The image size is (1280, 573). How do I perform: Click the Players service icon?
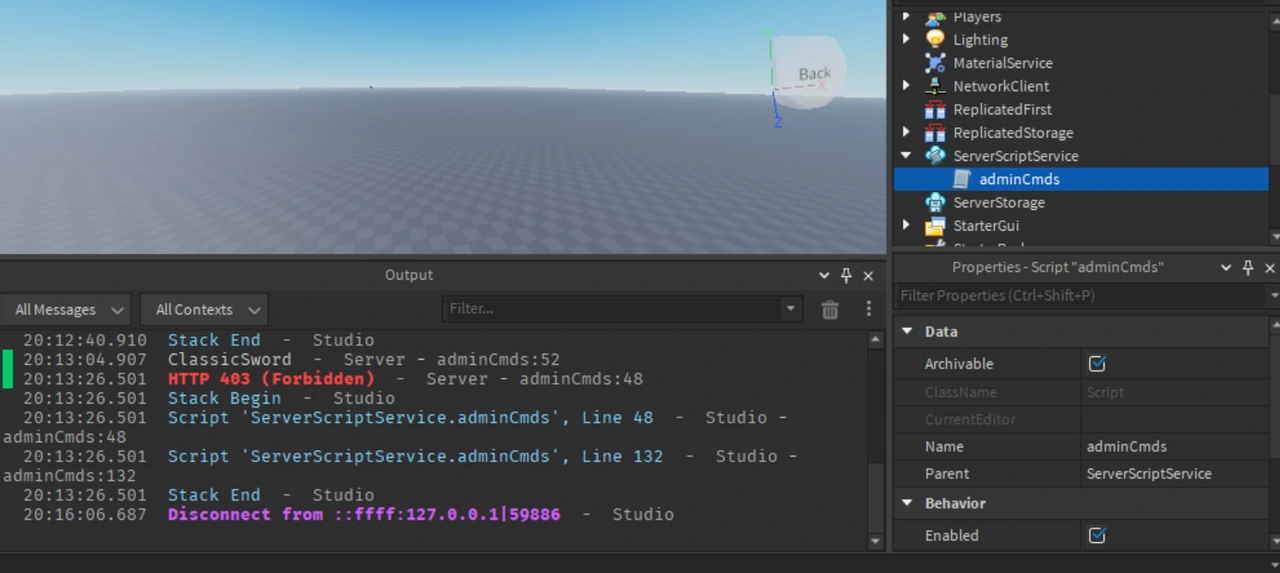[x=935, y=17]
